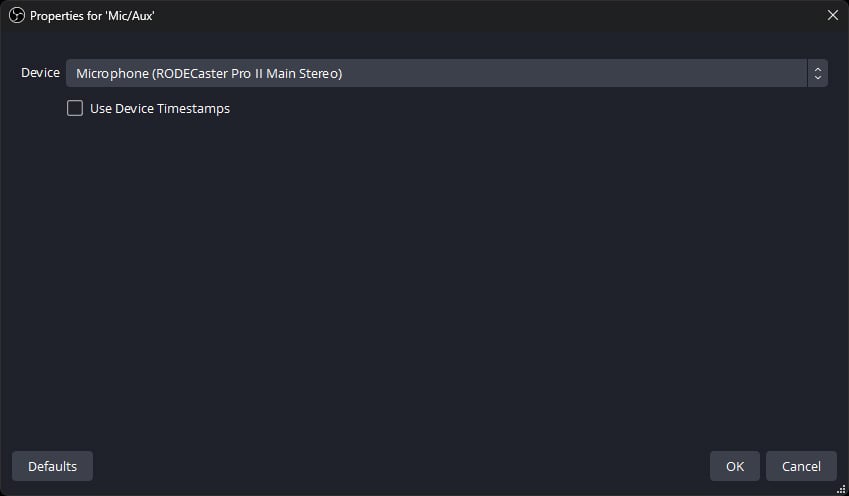
Task: Click the OBS logo icon in title bar
Action: [17, 15]
